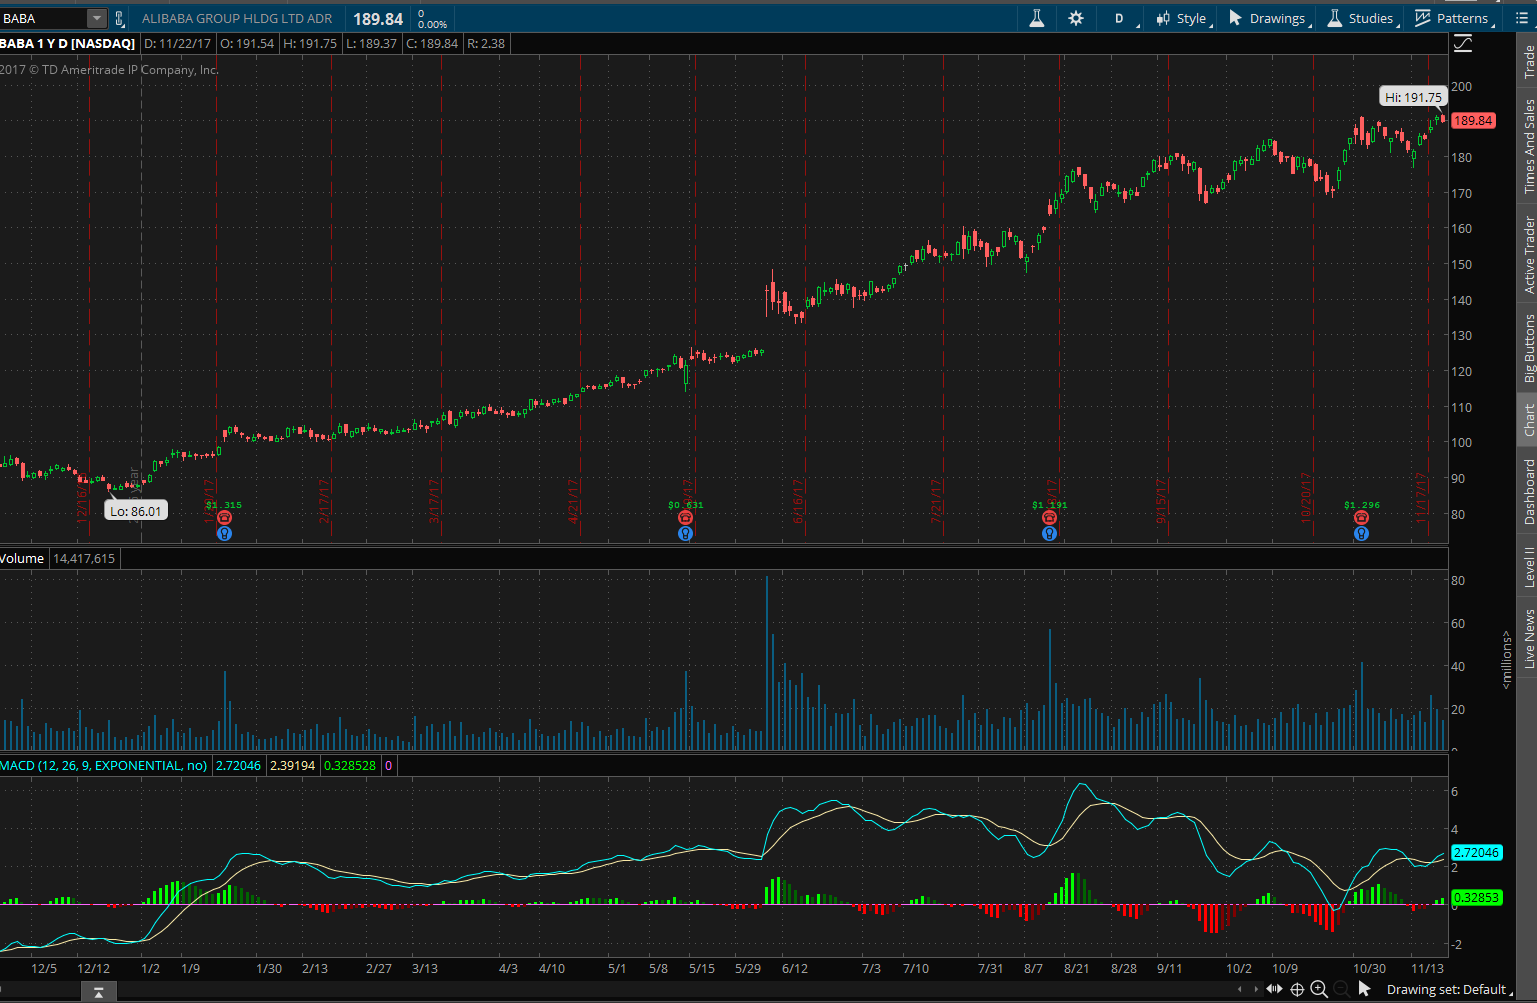Click the $1.315 earnings estimate label
Image resolution: width=1537 pixels, height=1003 pixels.
pyautogui.click(x=224, y=505)
